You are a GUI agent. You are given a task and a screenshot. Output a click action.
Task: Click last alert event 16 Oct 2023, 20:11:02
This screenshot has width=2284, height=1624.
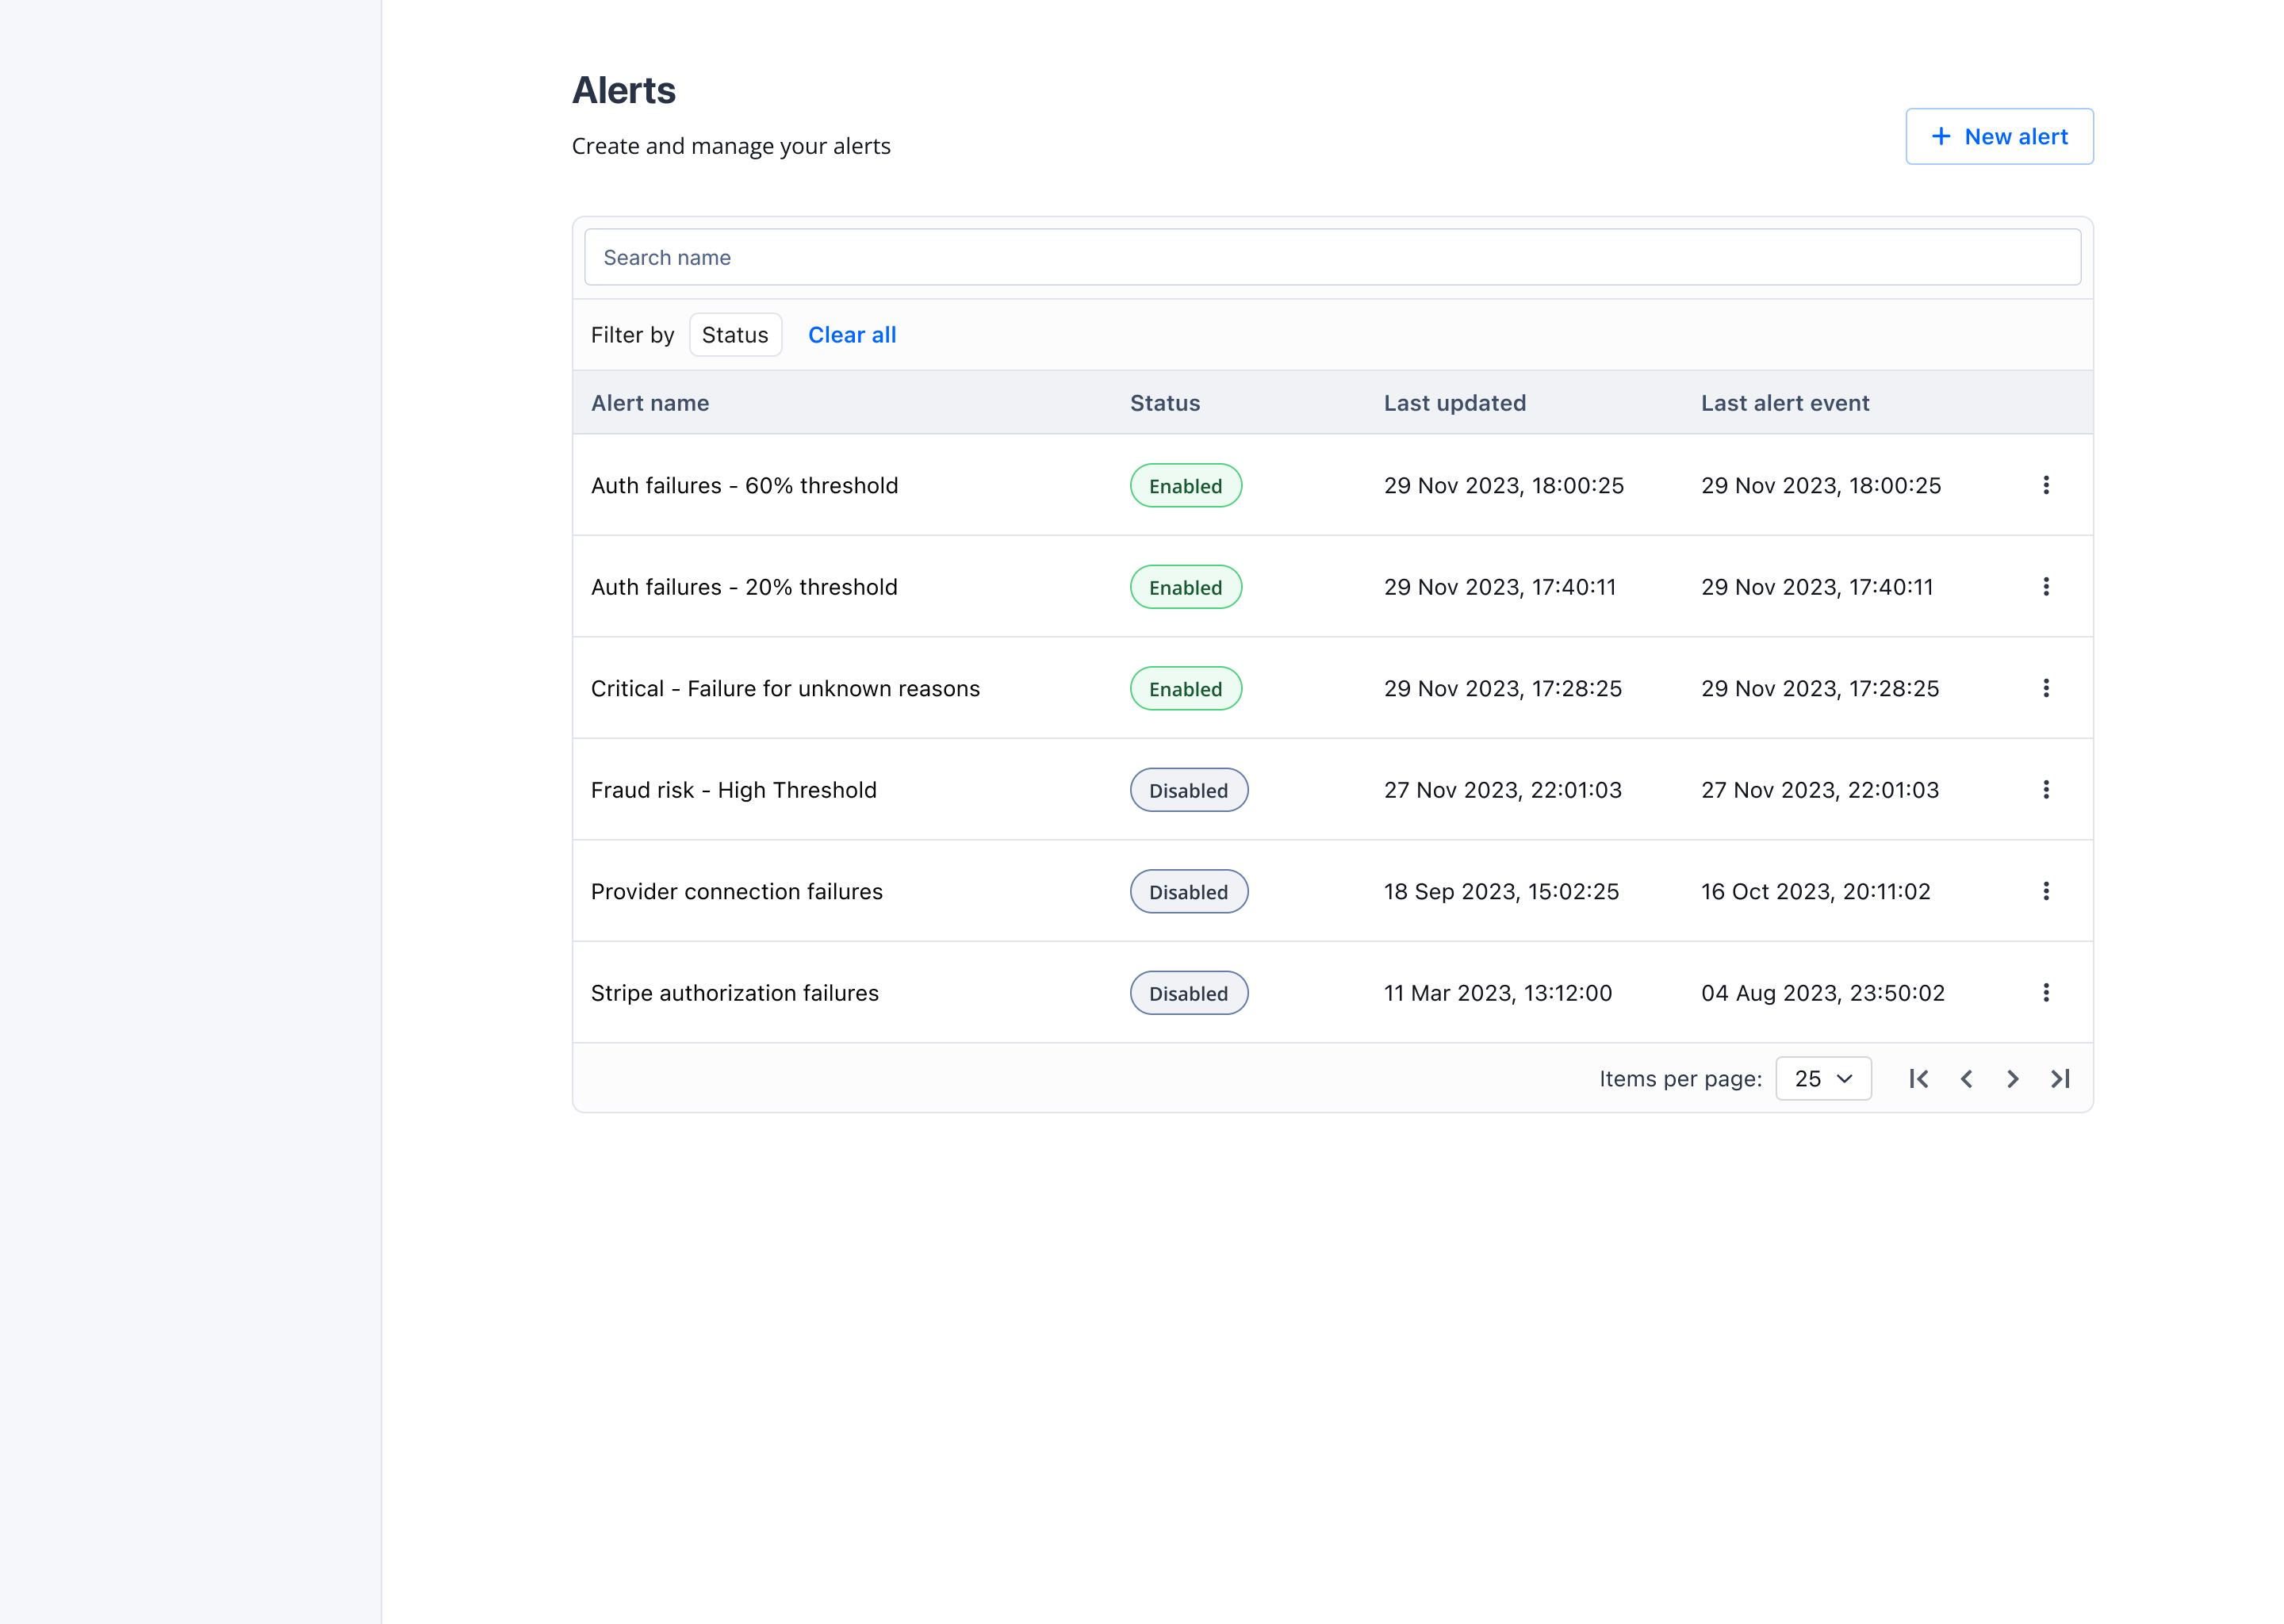click(x=1816, y=892)
